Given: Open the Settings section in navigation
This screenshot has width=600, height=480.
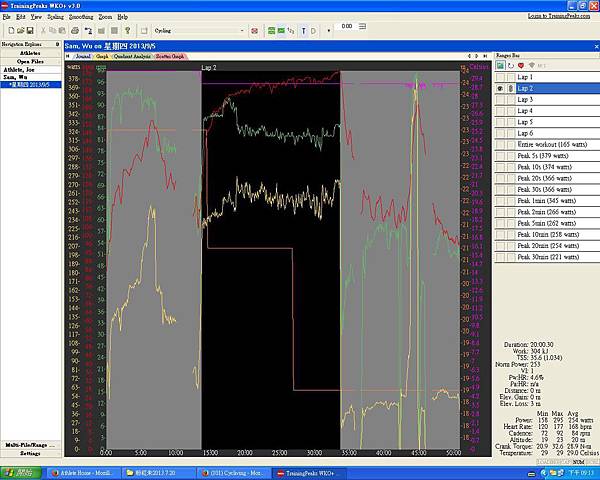Looking at the screenshot, I should click(30, 453).
